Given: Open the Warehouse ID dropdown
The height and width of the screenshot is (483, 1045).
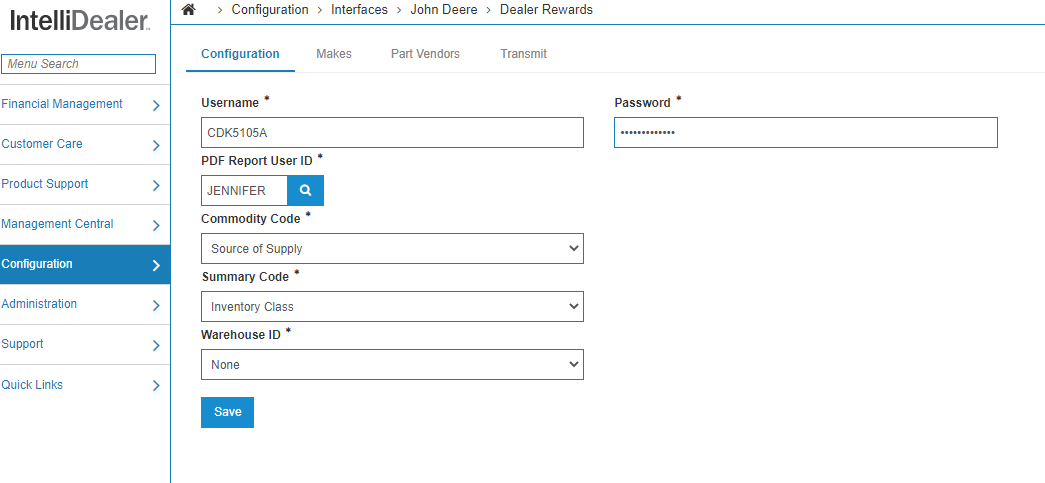Looking at the screenshot, I should click(x=392, y=365).
